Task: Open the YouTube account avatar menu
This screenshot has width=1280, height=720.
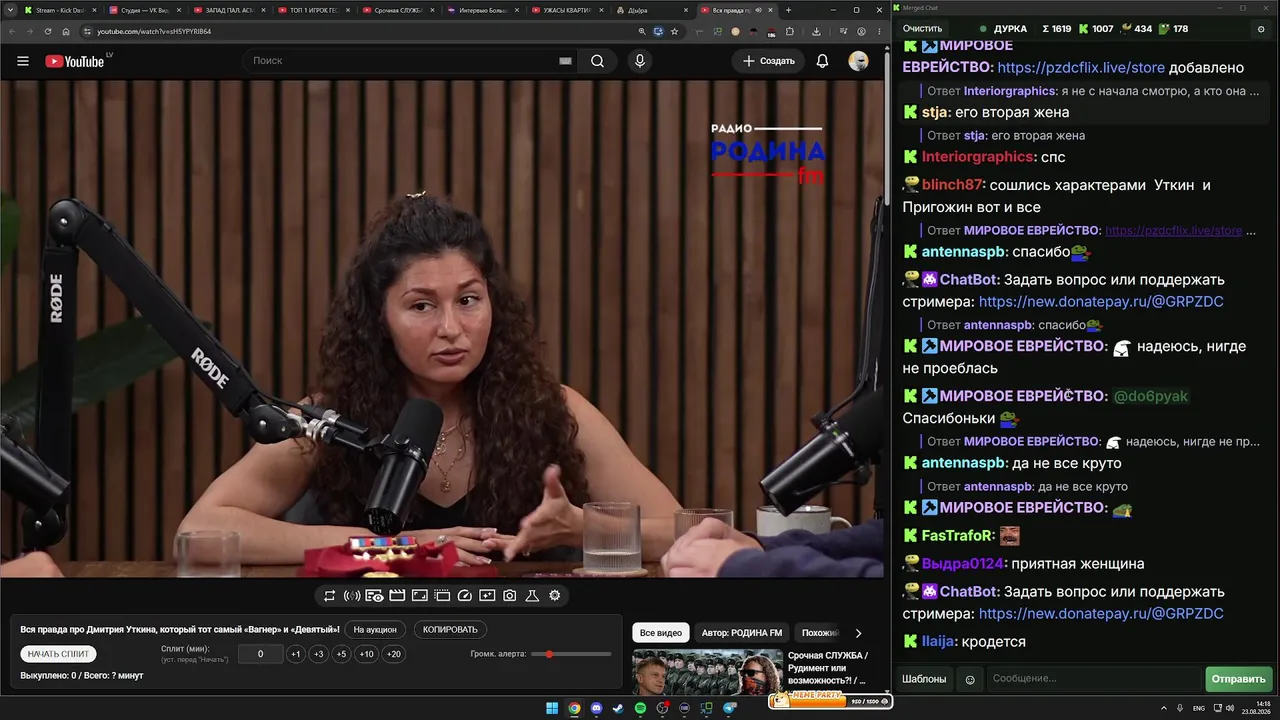Action: [x=858, y=61]
